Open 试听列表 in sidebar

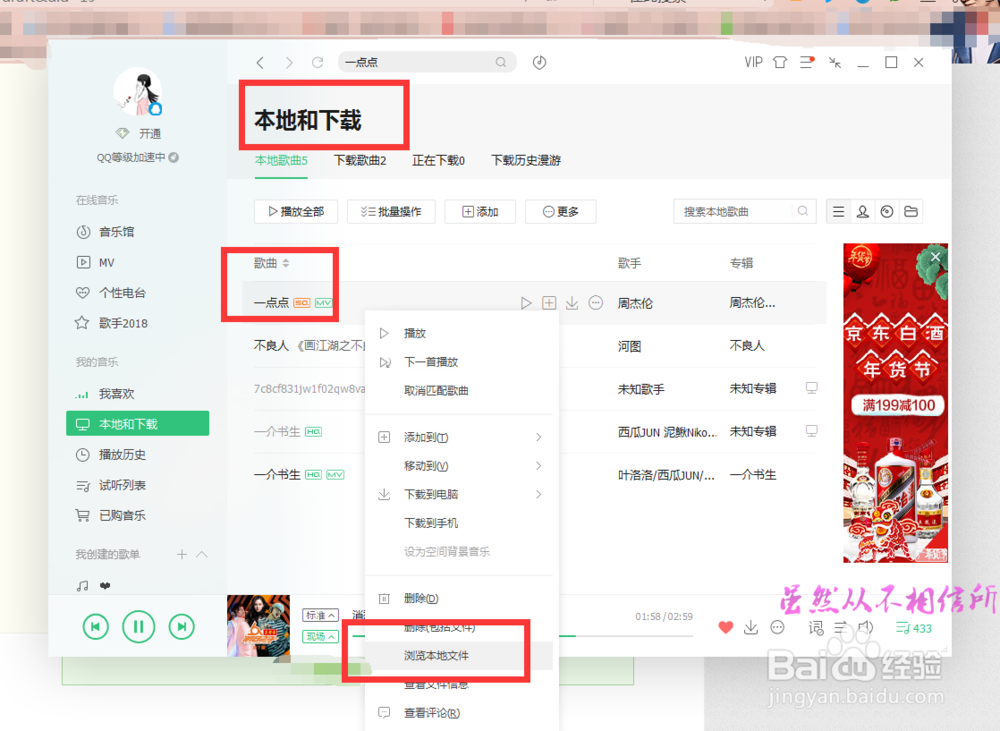[122, 485]
